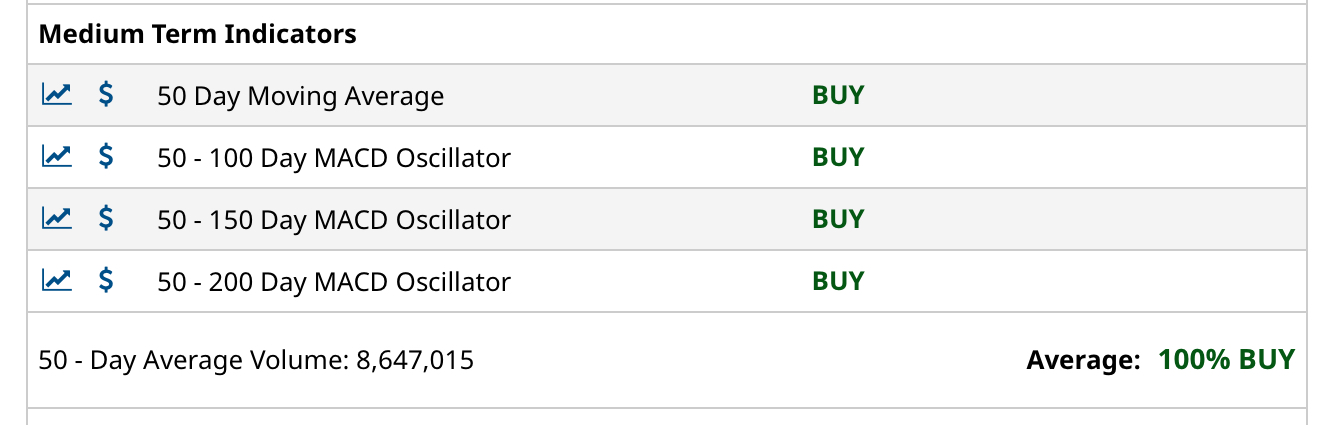Open chart icon for 50 Day Moving Average
This screenshot has width=1334, height=425.
[56, 95]
